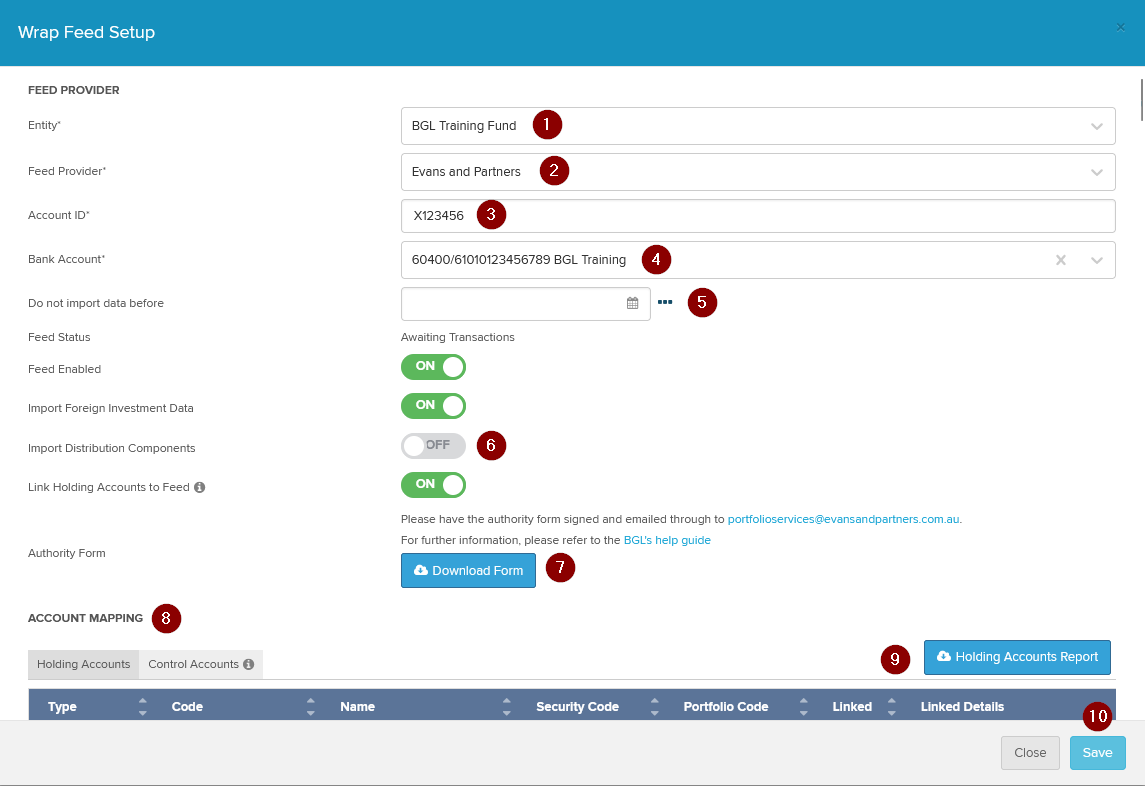The height and width of the screenshot is (786, 1145).
Task: Click the Do not import data before date field
Action: (x=525, y=303)
